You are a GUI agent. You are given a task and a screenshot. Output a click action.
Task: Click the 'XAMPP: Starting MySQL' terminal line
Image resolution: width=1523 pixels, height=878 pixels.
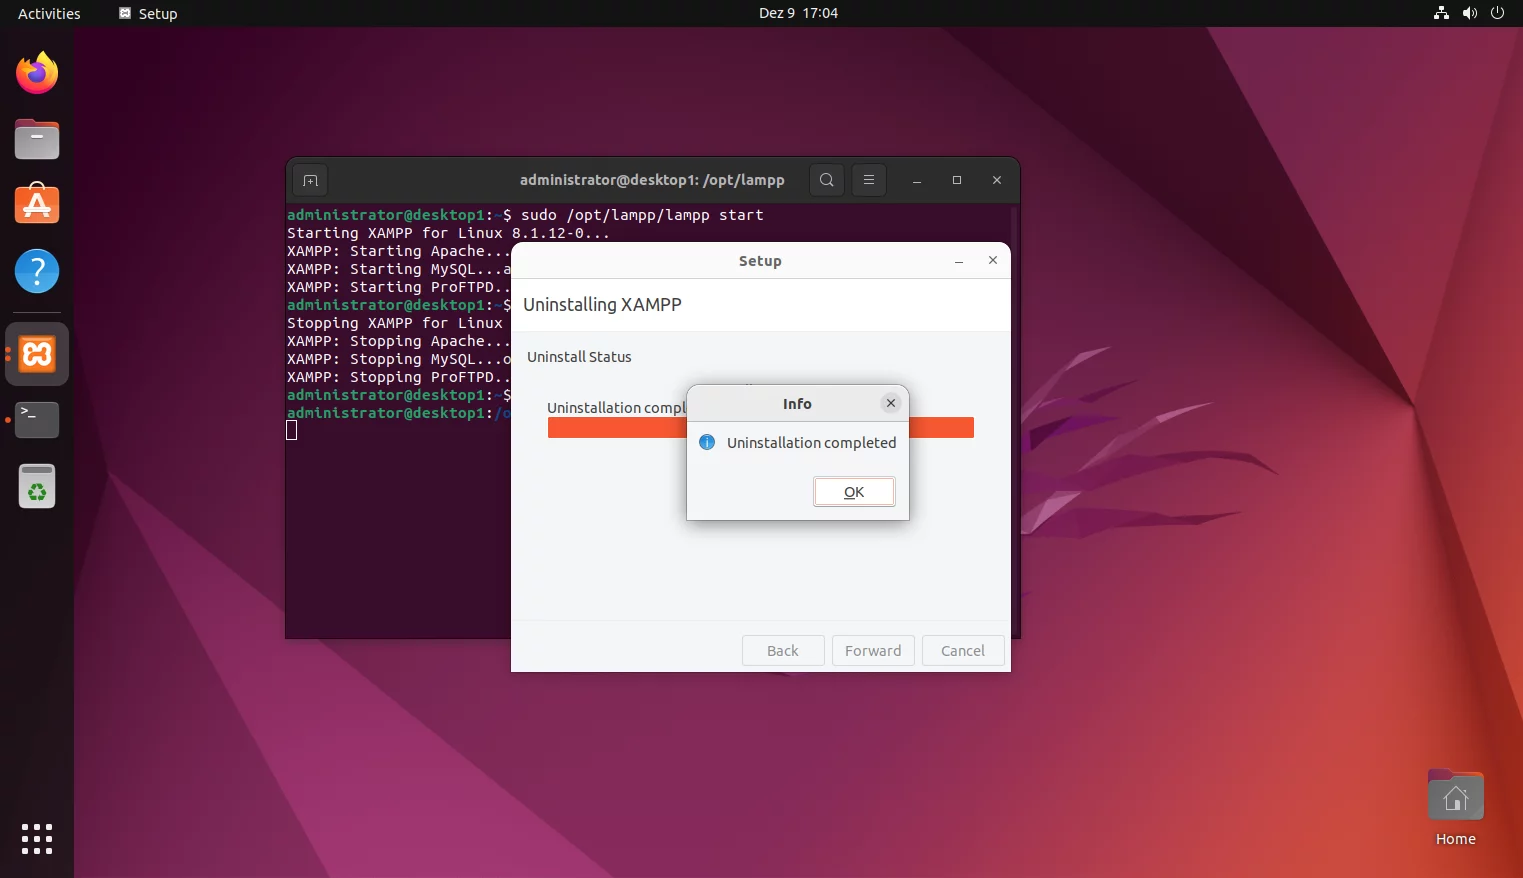pyautogui.click(x=399, y=269)
